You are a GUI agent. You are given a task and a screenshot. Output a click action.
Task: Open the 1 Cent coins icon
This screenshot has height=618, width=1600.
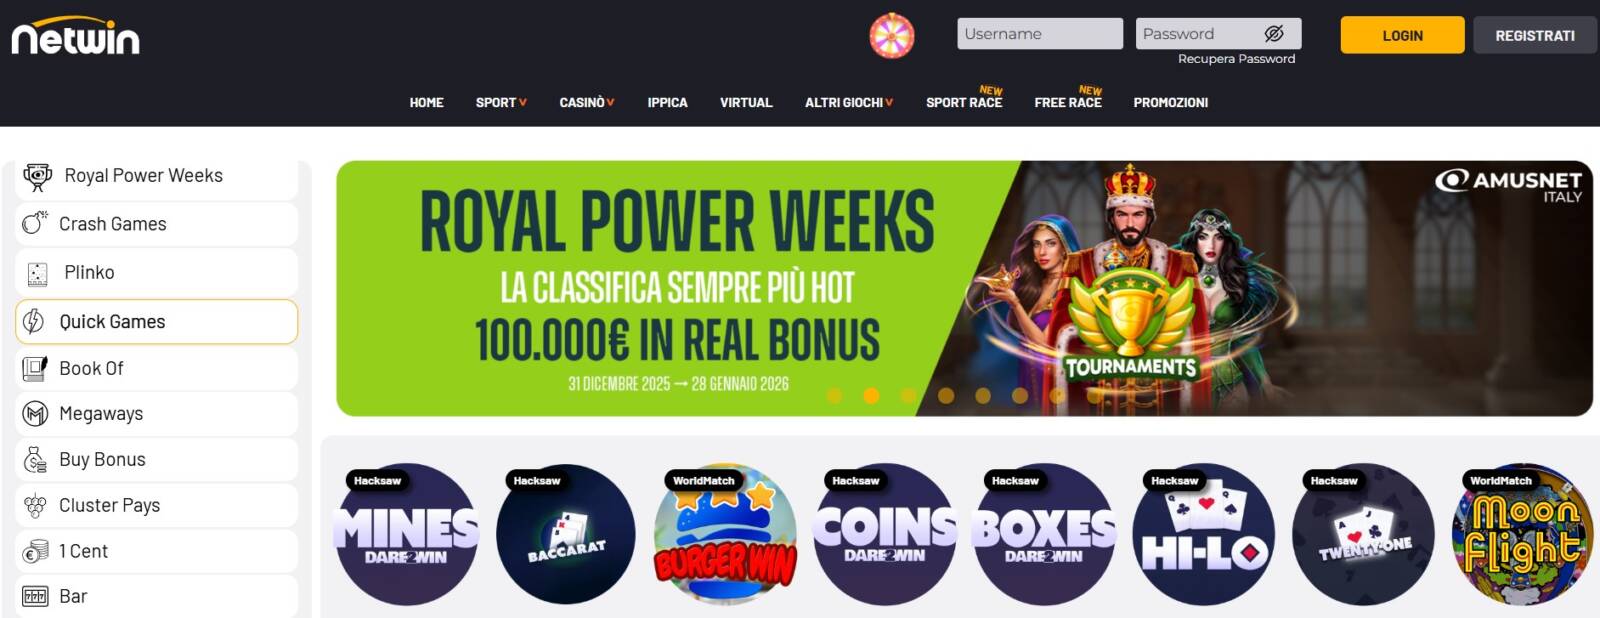coord(35,551)
